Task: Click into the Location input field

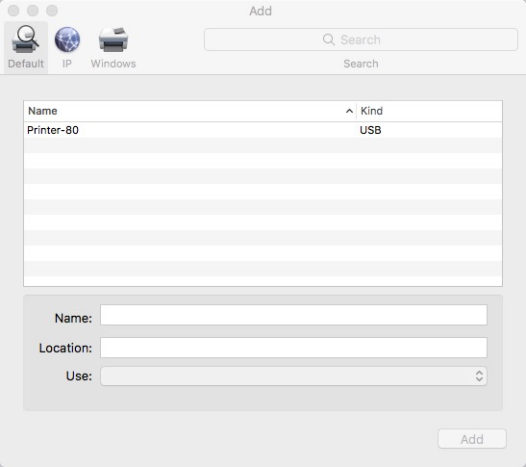Action: point(294,347)
